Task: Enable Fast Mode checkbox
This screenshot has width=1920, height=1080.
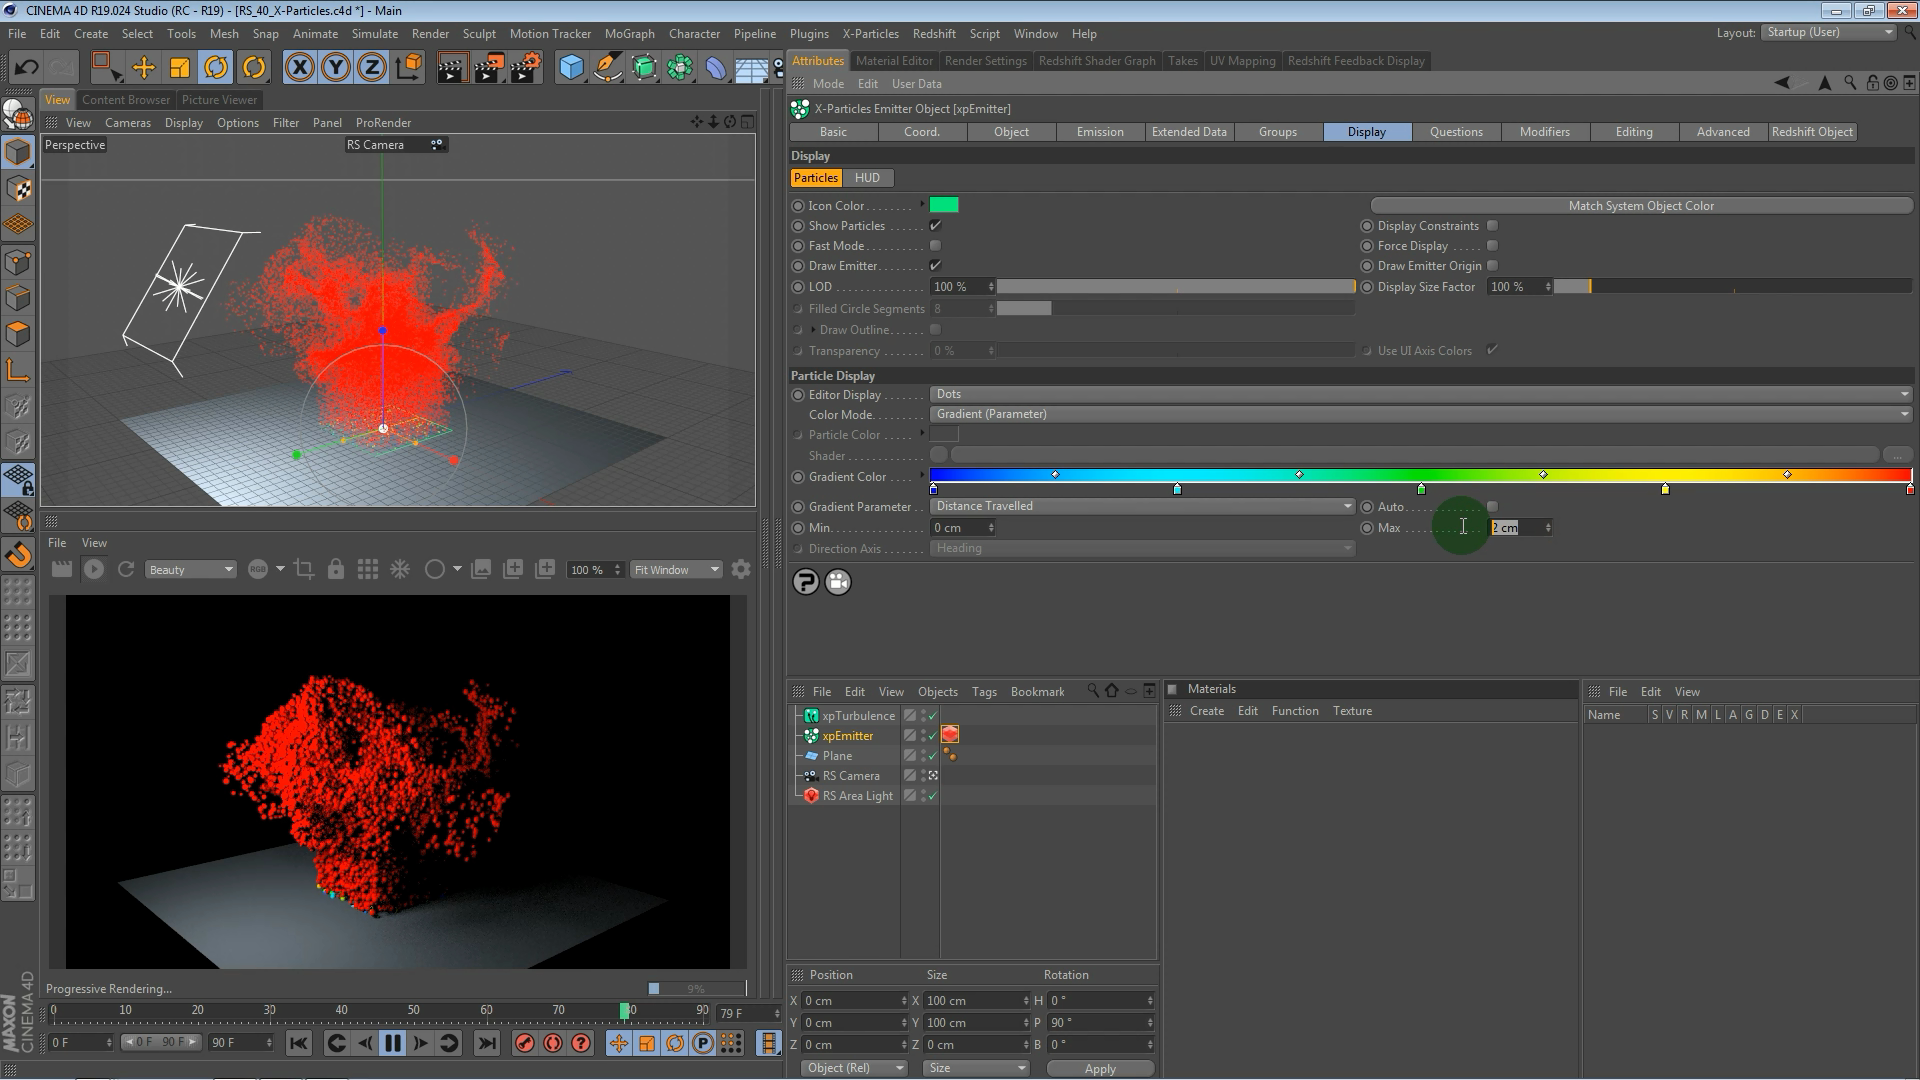Action: (935, 246)
